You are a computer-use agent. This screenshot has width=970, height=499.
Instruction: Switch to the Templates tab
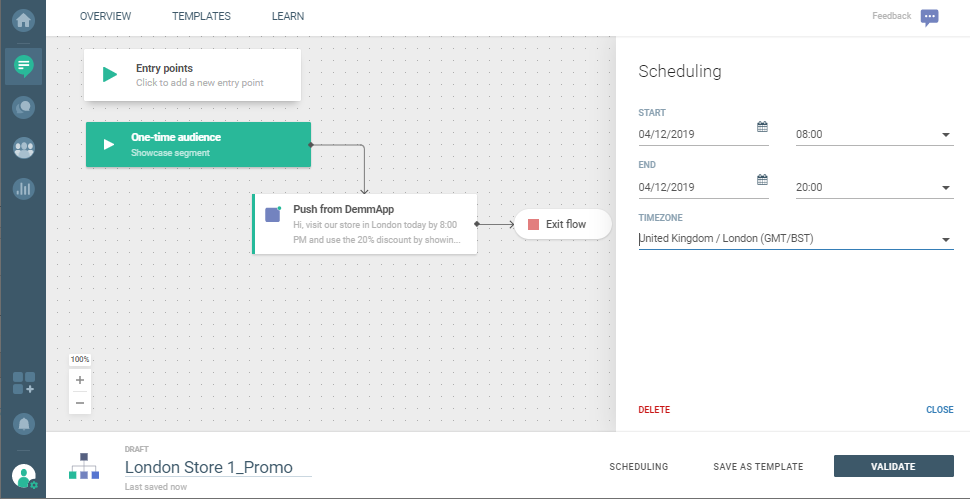point(201,17)
